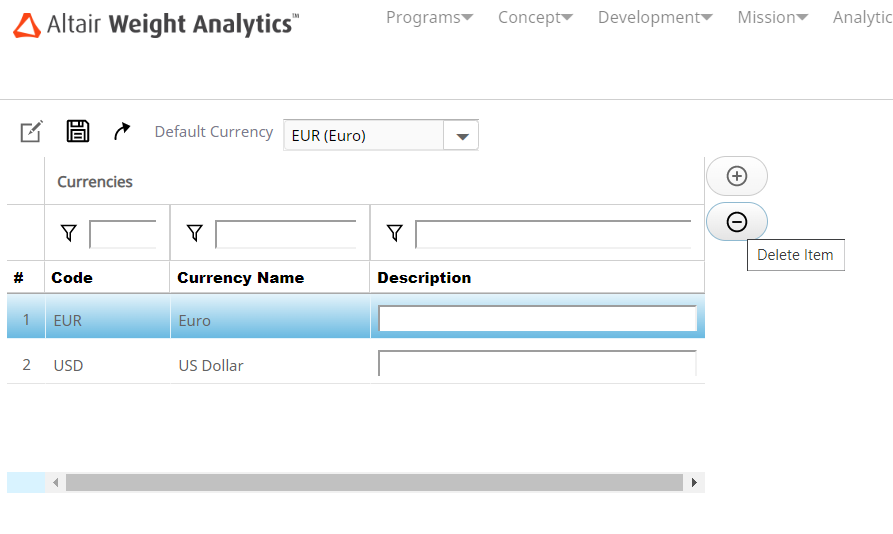Screen dimensions: 893x534
Task: Click the curved arrow share icon
Action: [122, 131]
